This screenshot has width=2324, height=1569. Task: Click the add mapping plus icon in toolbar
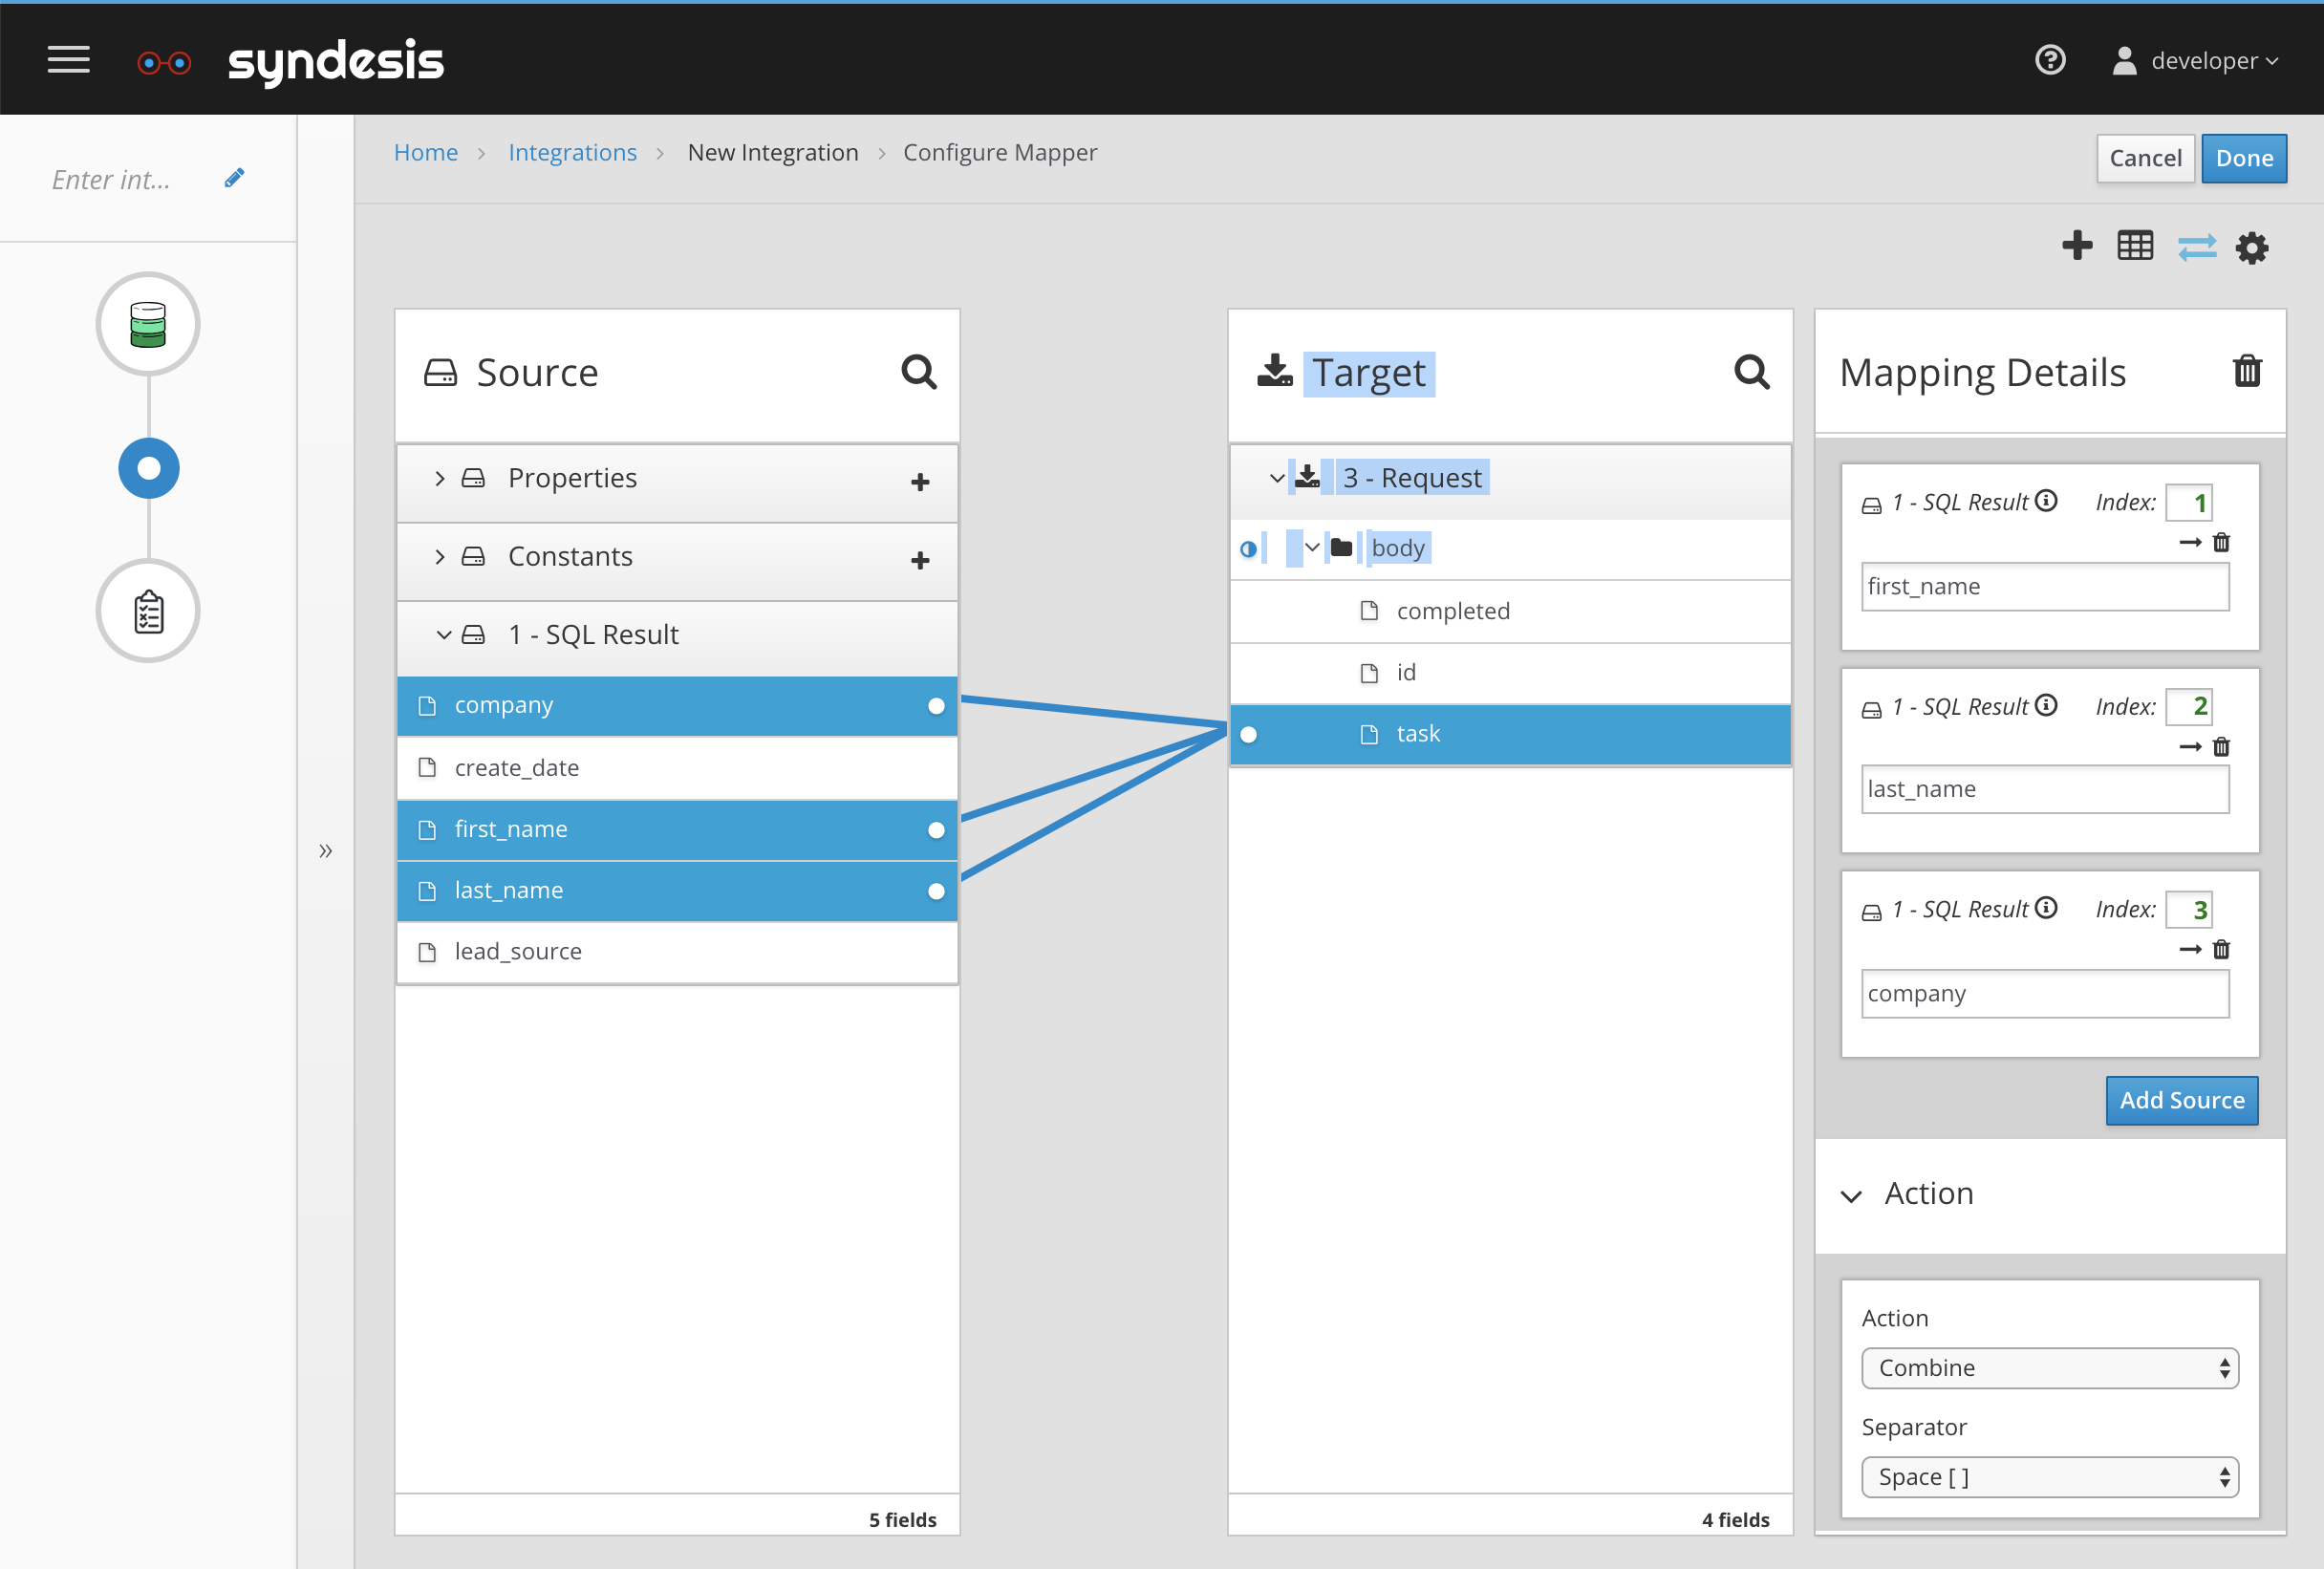(2077, 246)
